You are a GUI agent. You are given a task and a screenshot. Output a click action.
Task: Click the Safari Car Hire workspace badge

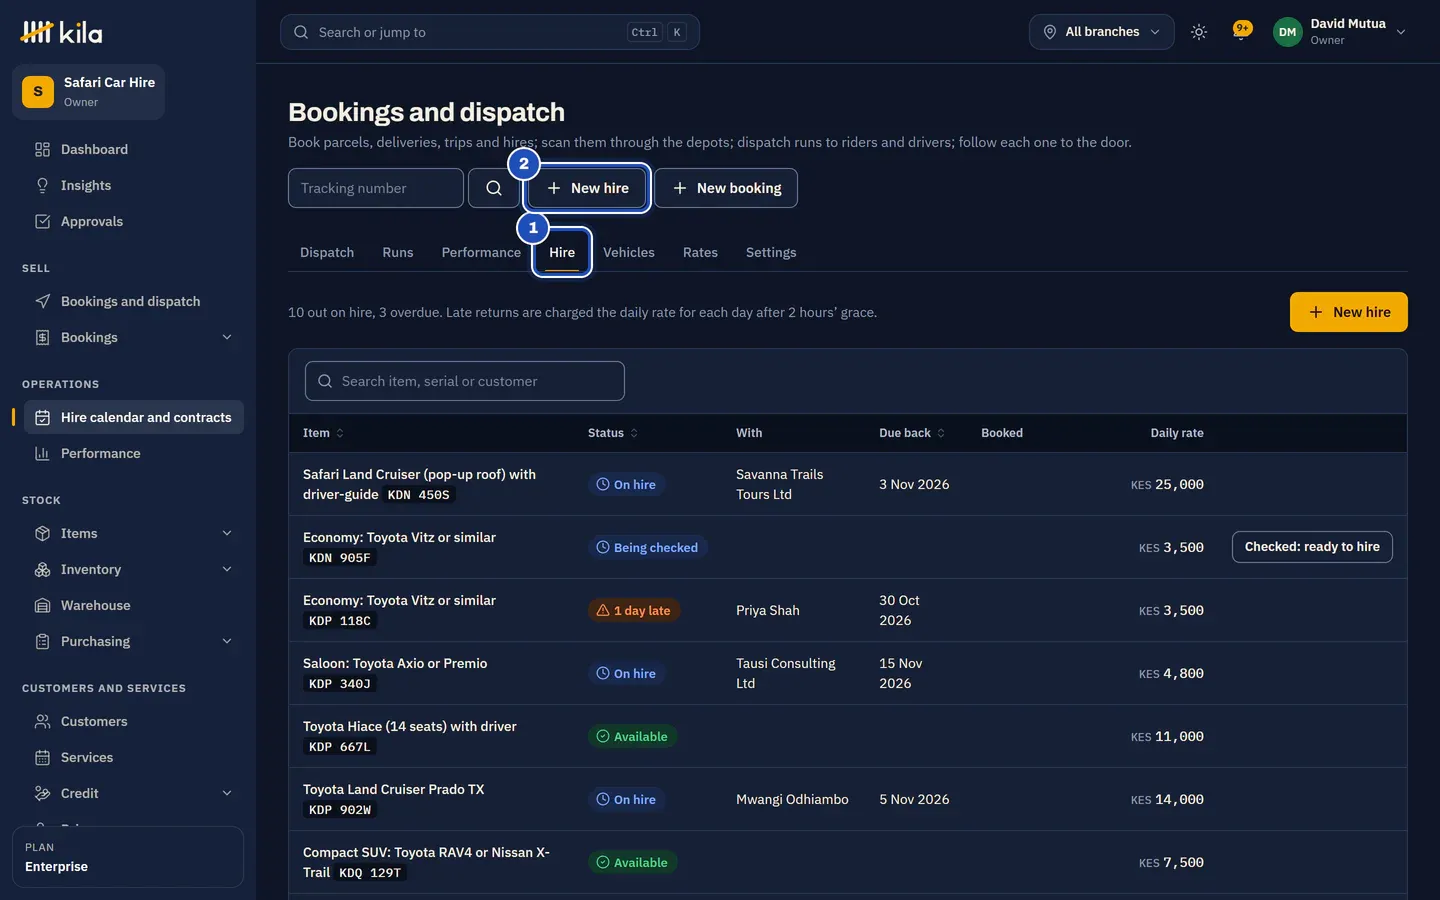[x=88, y=92]
